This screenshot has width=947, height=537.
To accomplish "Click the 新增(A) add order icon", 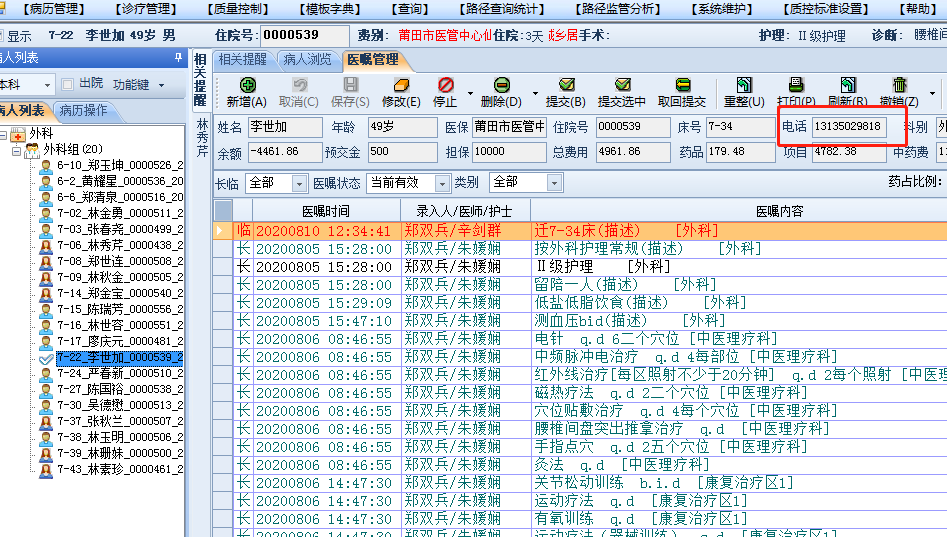I will 248,85.
